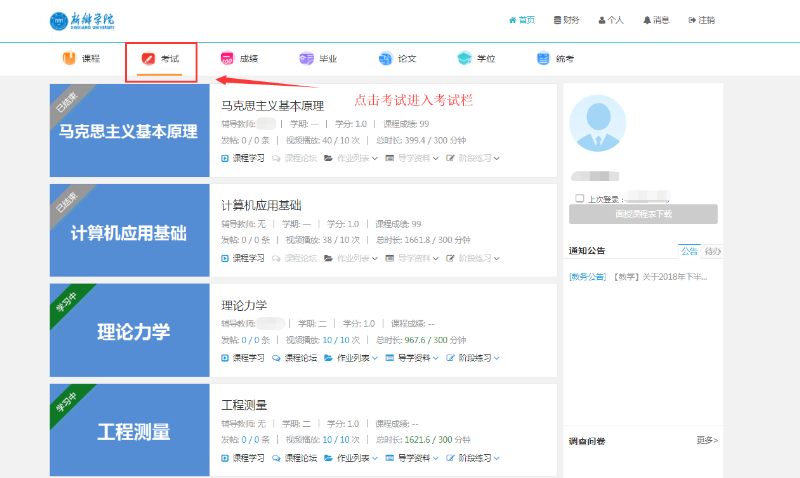Open the 考试 (Exam) navigation tab

[x=161, y=59]
